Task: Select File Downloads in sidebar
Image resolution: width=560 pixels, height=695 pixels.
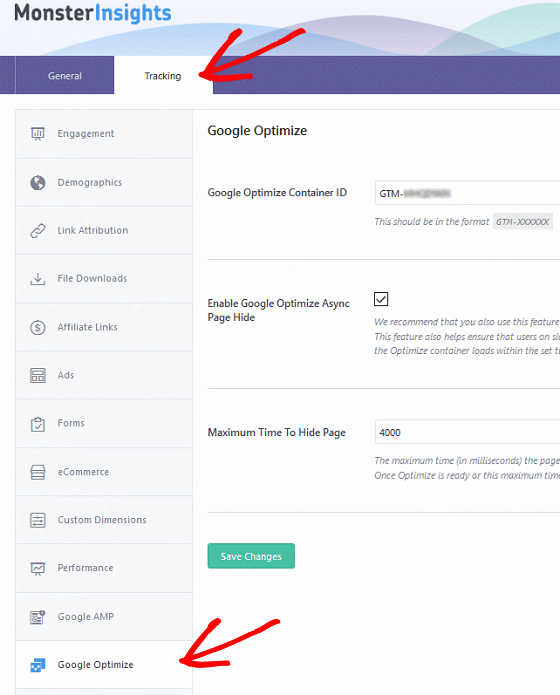Action: (x=104, y=279)
